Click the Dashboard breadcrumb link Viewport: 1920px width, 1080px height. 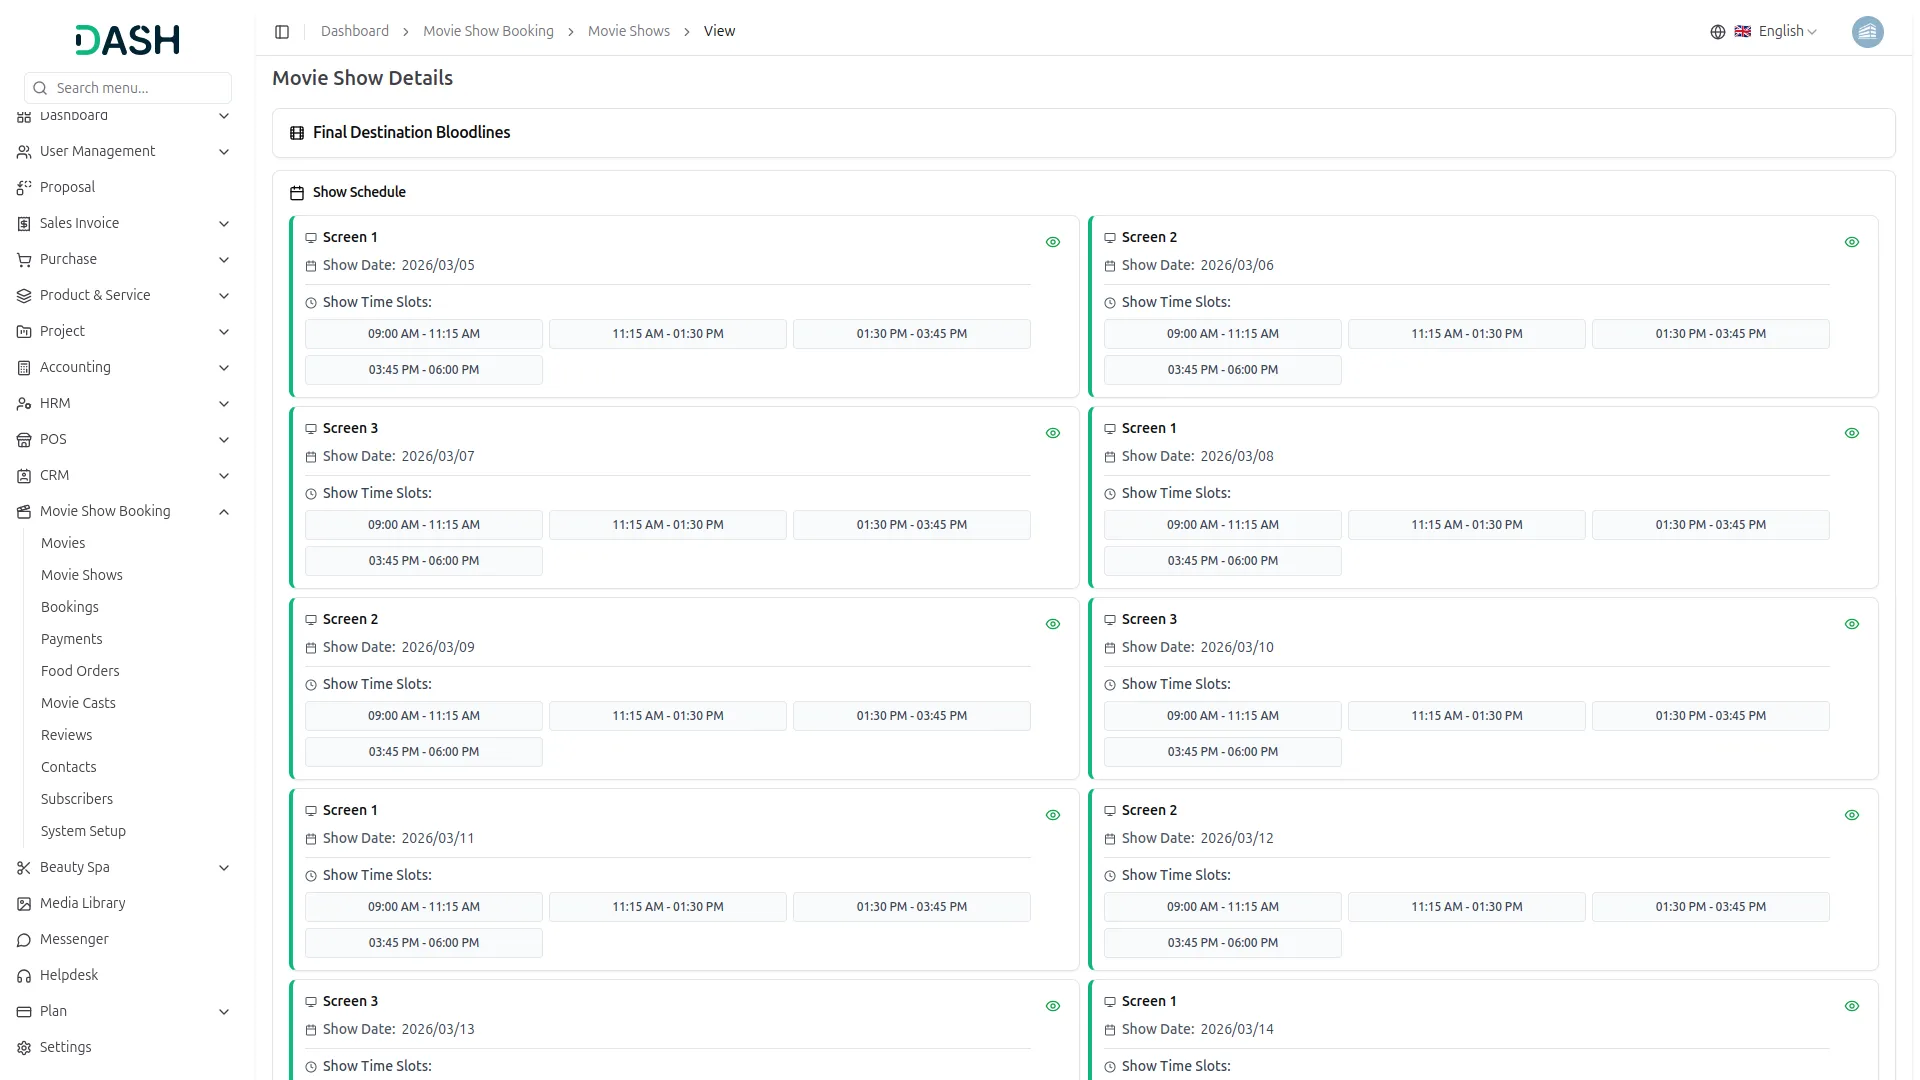[x=354, y=31]
